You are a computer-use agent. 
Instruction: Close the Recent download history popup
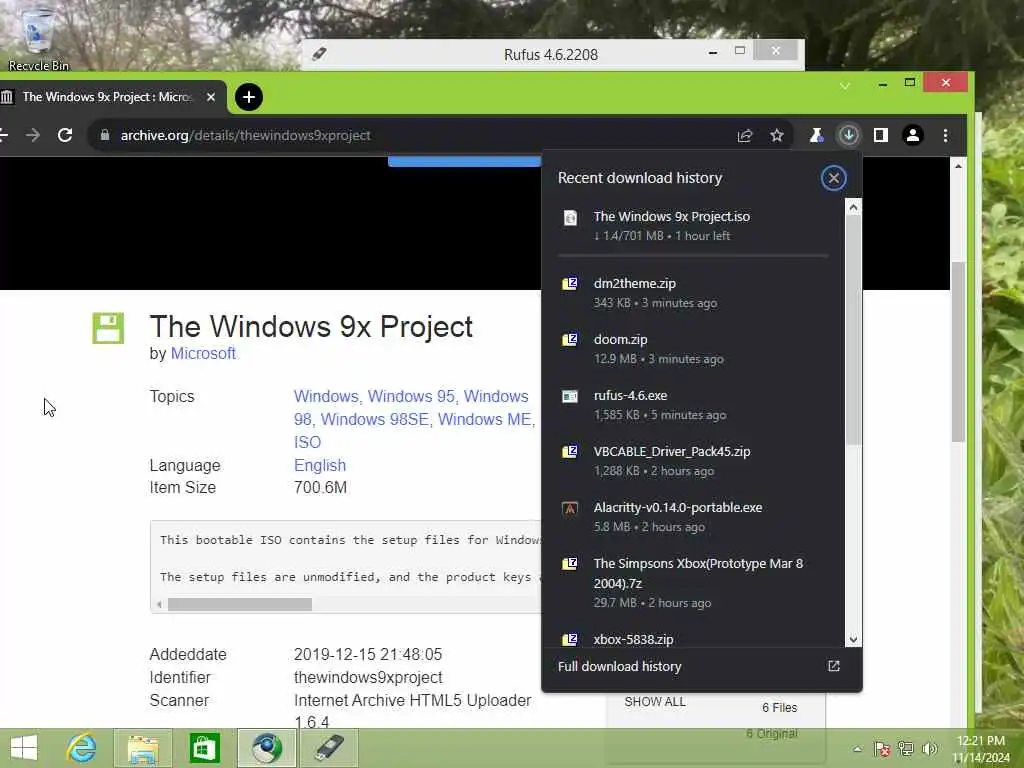(833, 178)
